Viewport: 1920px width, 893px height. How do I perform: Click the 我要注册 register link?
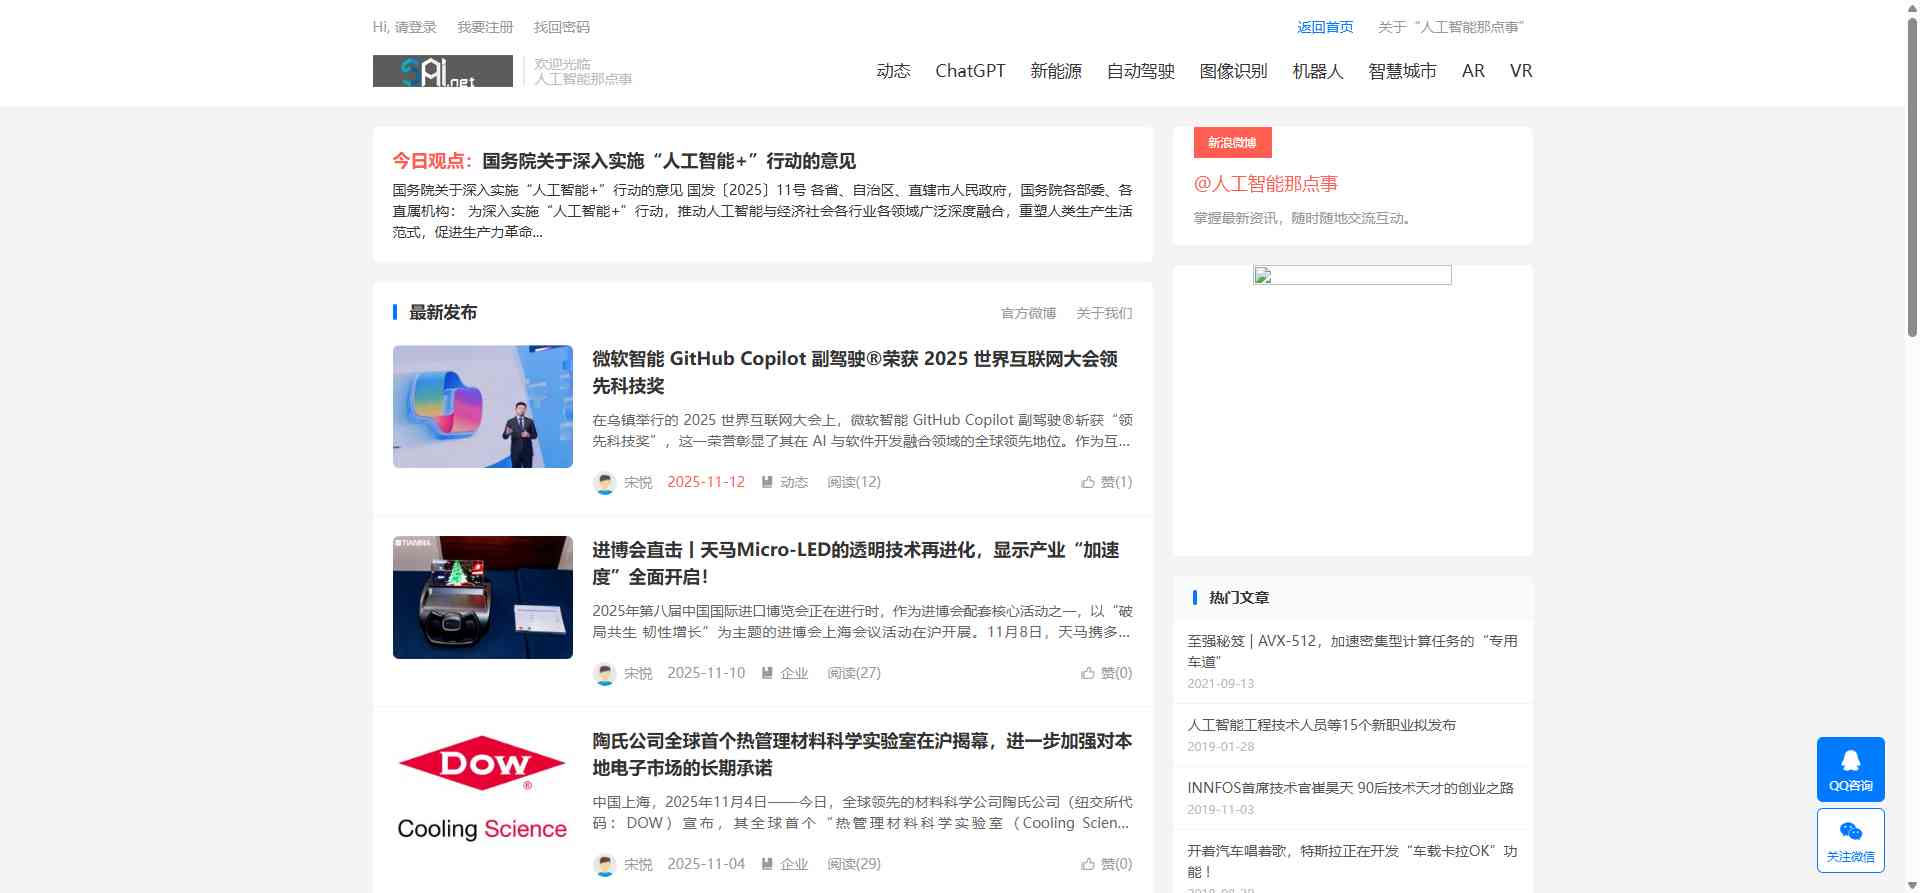485,27
